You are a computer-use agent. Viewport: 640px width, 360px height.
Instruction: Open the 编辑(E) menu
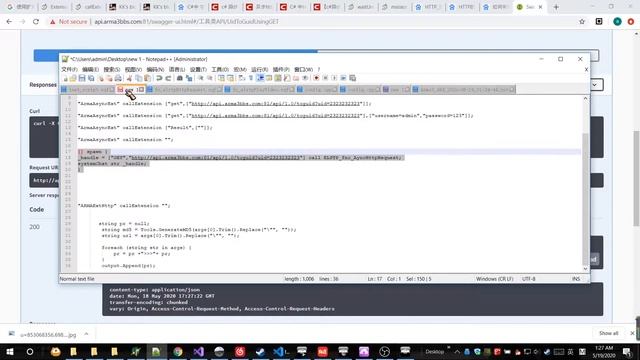coord(90,69)
